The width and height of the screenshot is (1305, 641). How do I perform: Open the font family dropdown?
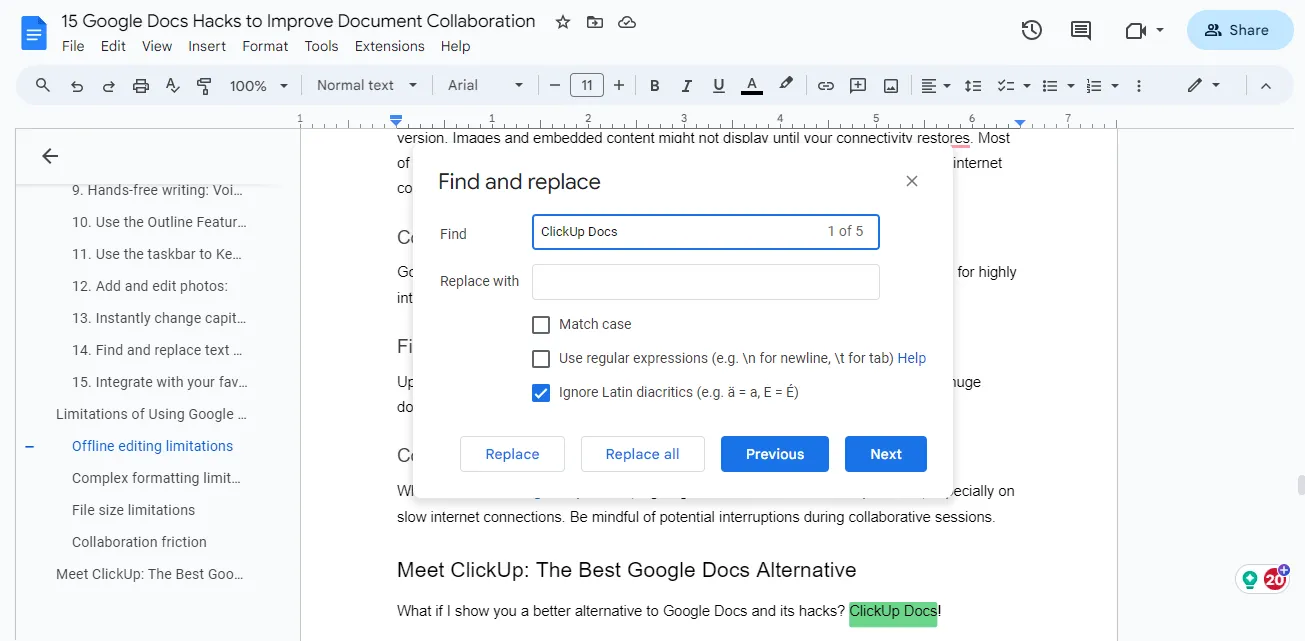click(x=484, y=85)
